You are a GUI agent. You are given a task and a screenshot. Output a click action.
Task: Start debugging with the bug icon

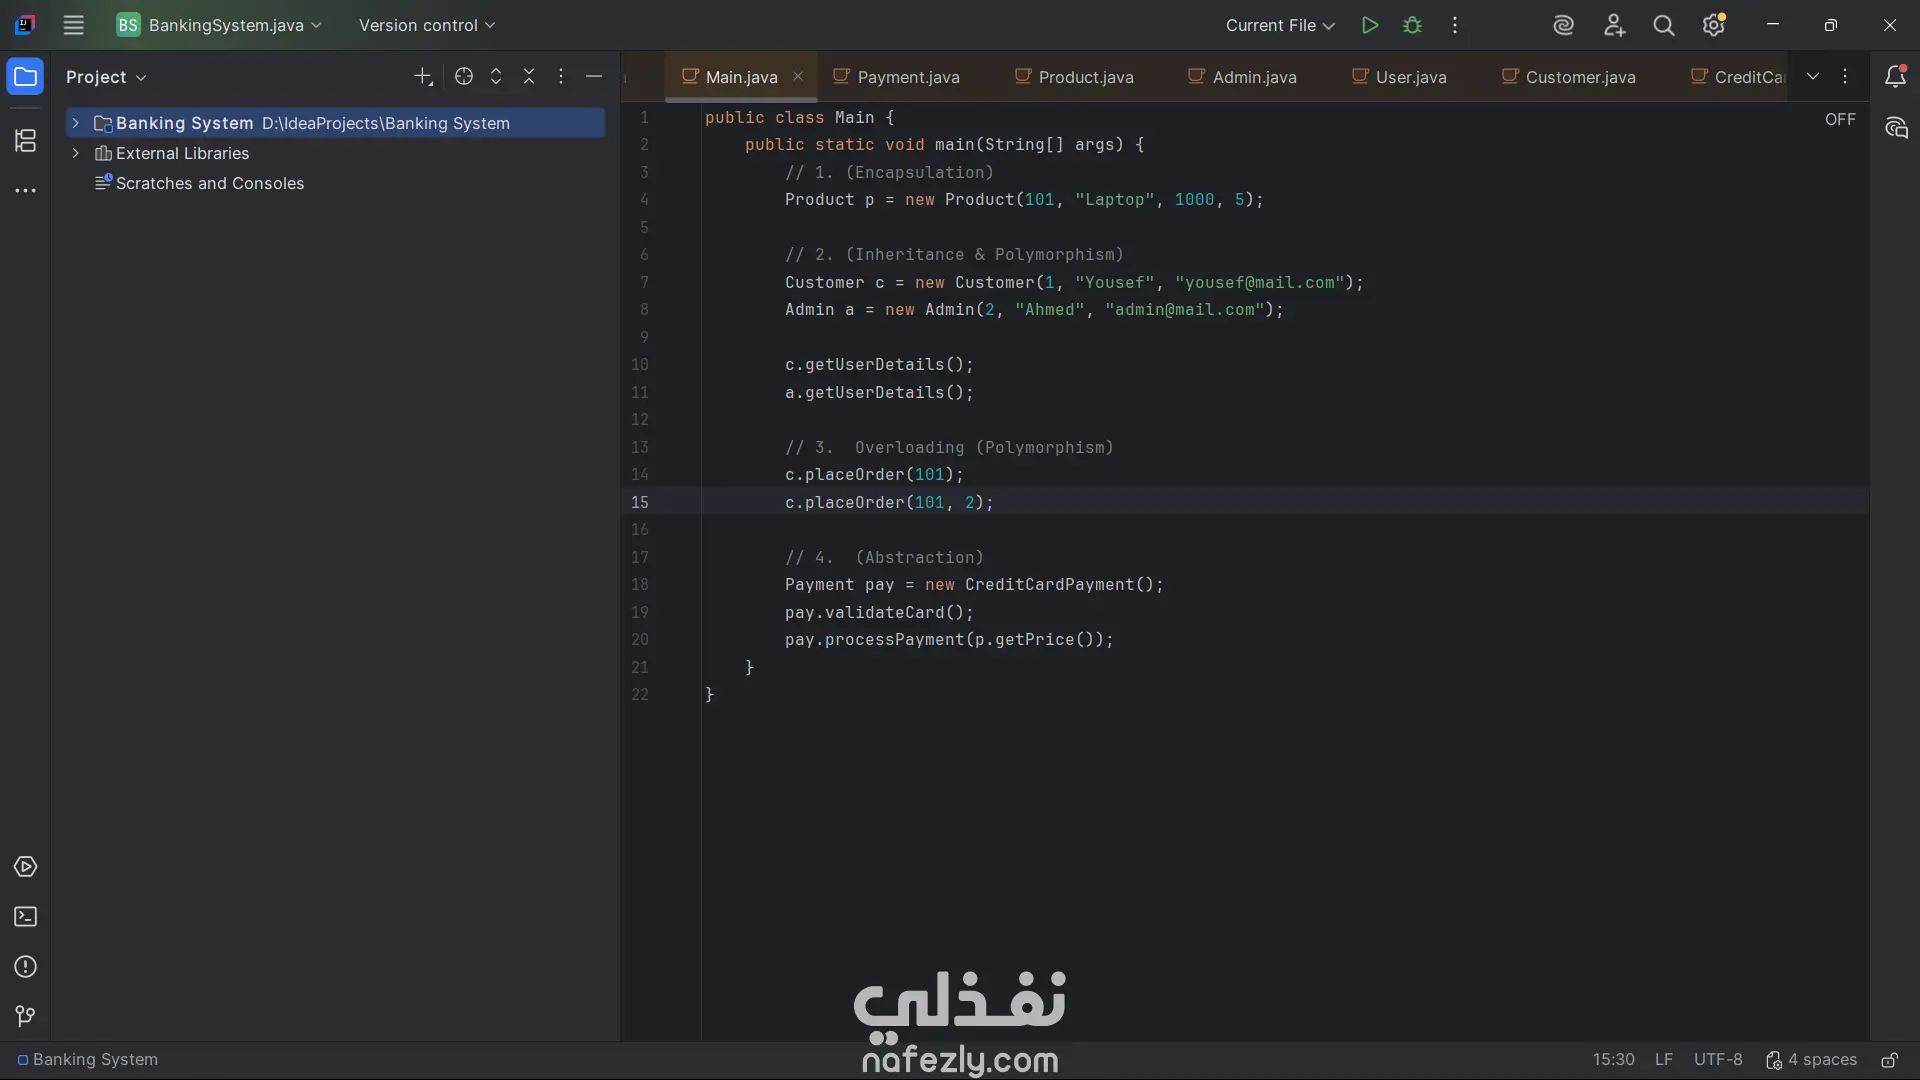1412,26
